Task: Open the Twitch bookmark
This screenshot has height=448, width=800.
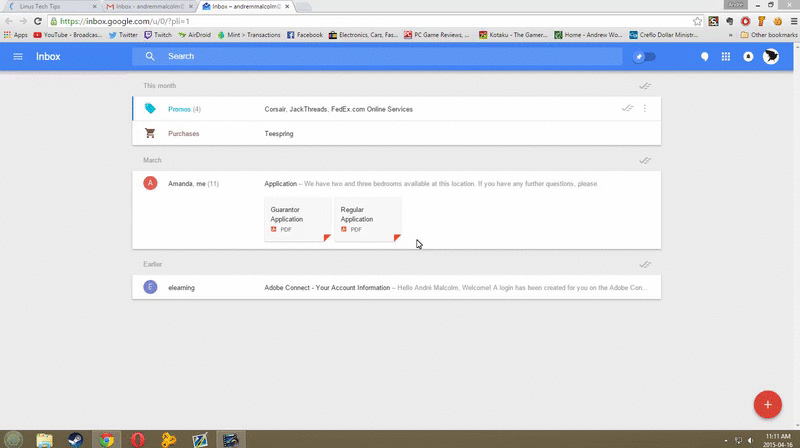Action: (158, 35)
